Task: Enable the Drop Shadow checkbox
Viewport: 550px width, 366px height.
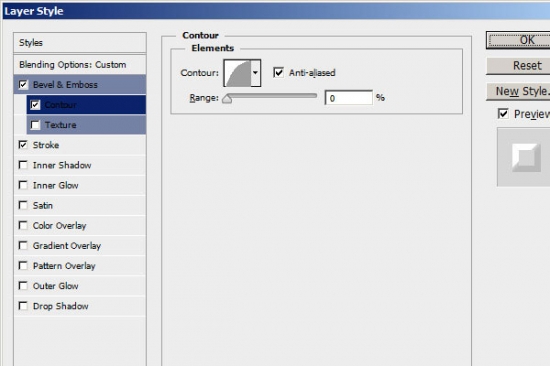Action: coord(23,306)
